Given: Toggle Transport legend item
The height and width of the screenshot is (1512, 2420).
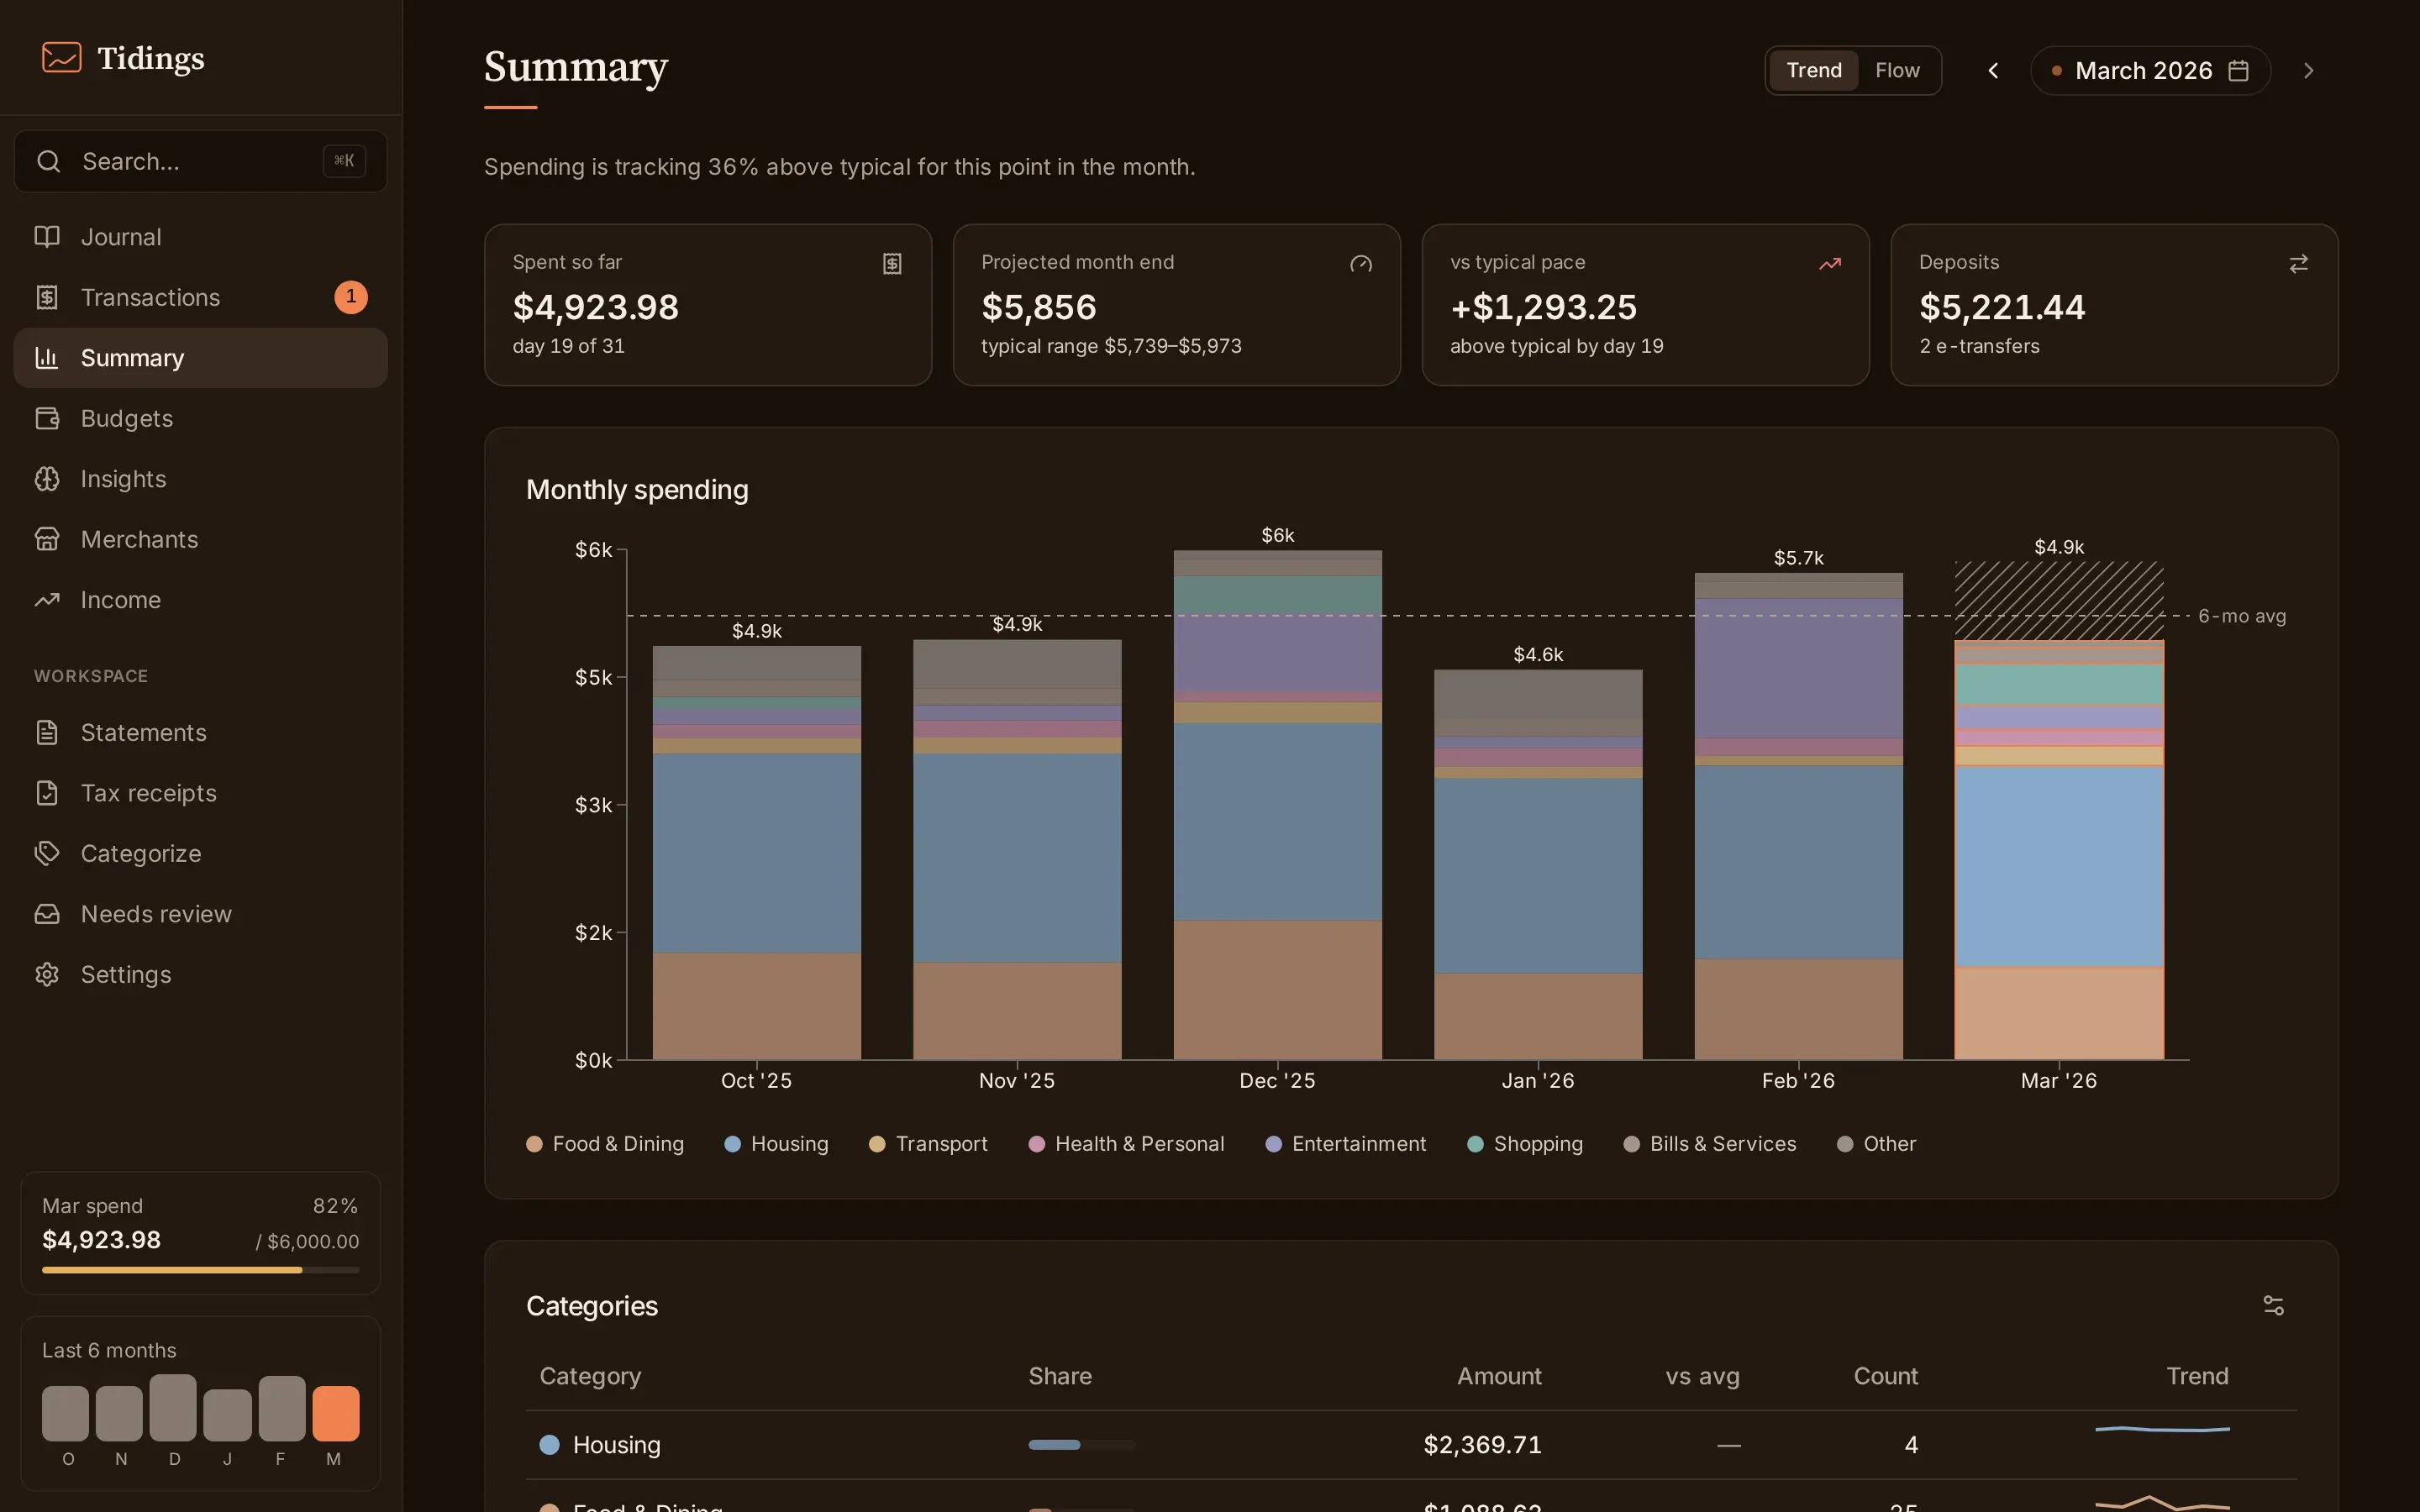Looking at the screenshot, I should (928, 1144).
